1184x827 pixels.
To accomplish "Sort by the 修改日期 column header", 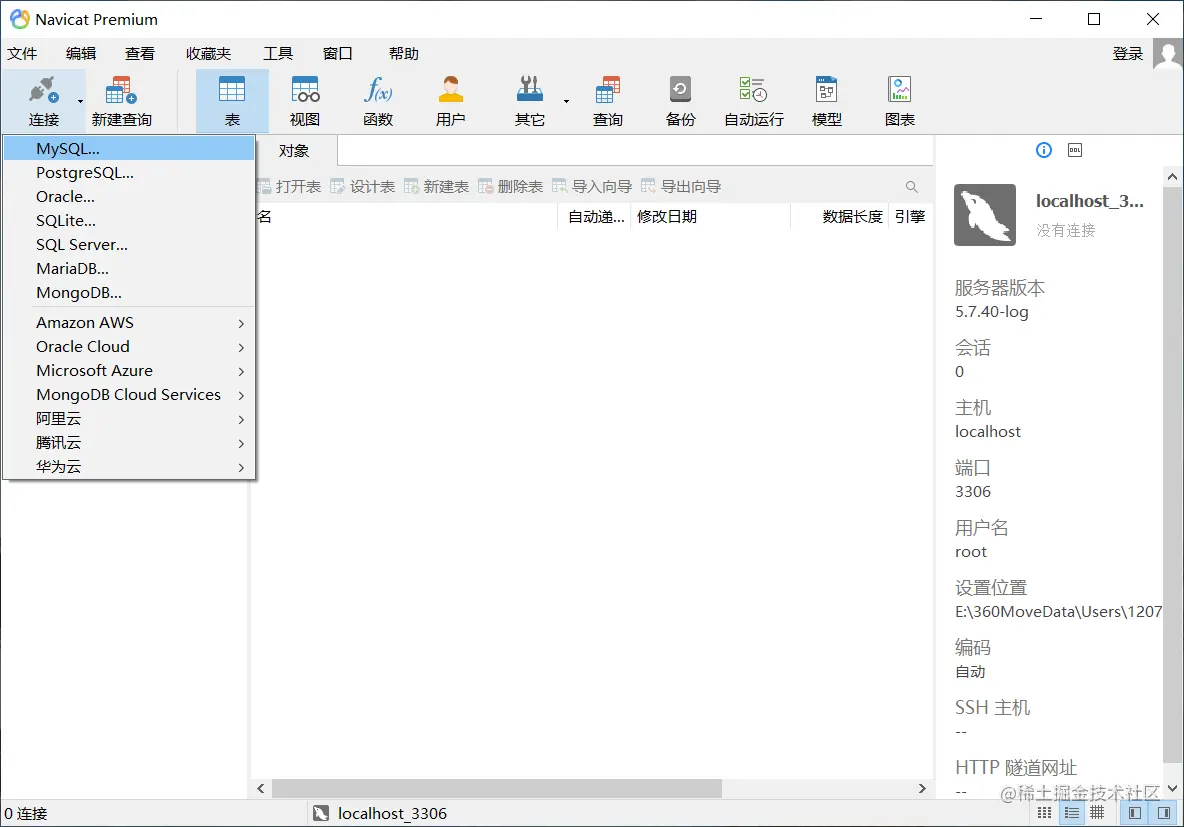I will 710,217.
